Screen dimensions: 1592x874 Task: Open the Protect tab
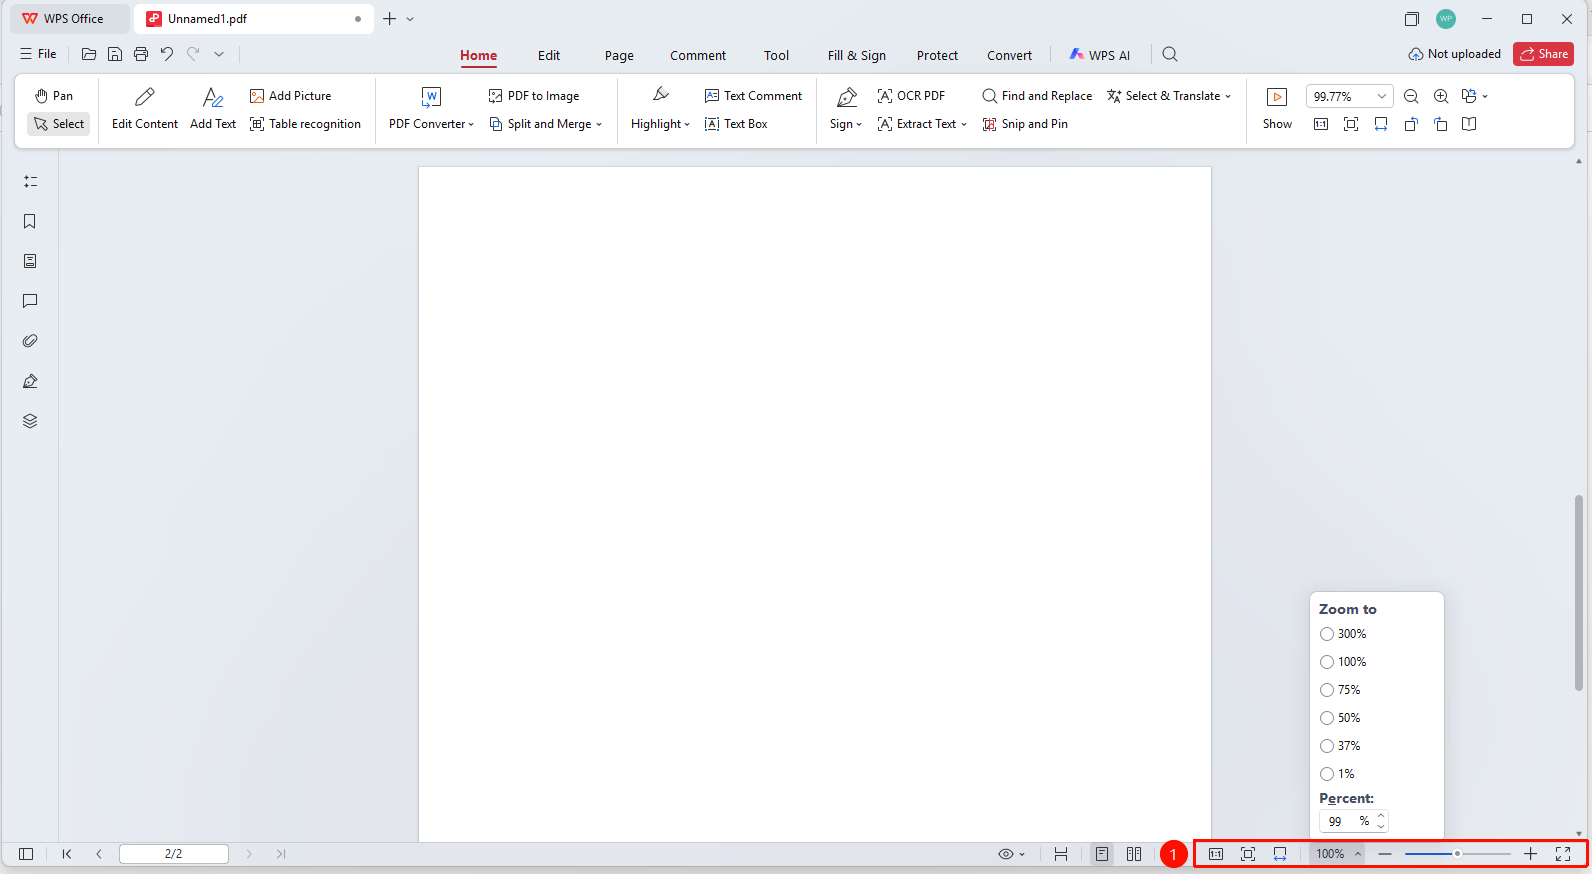937,56
